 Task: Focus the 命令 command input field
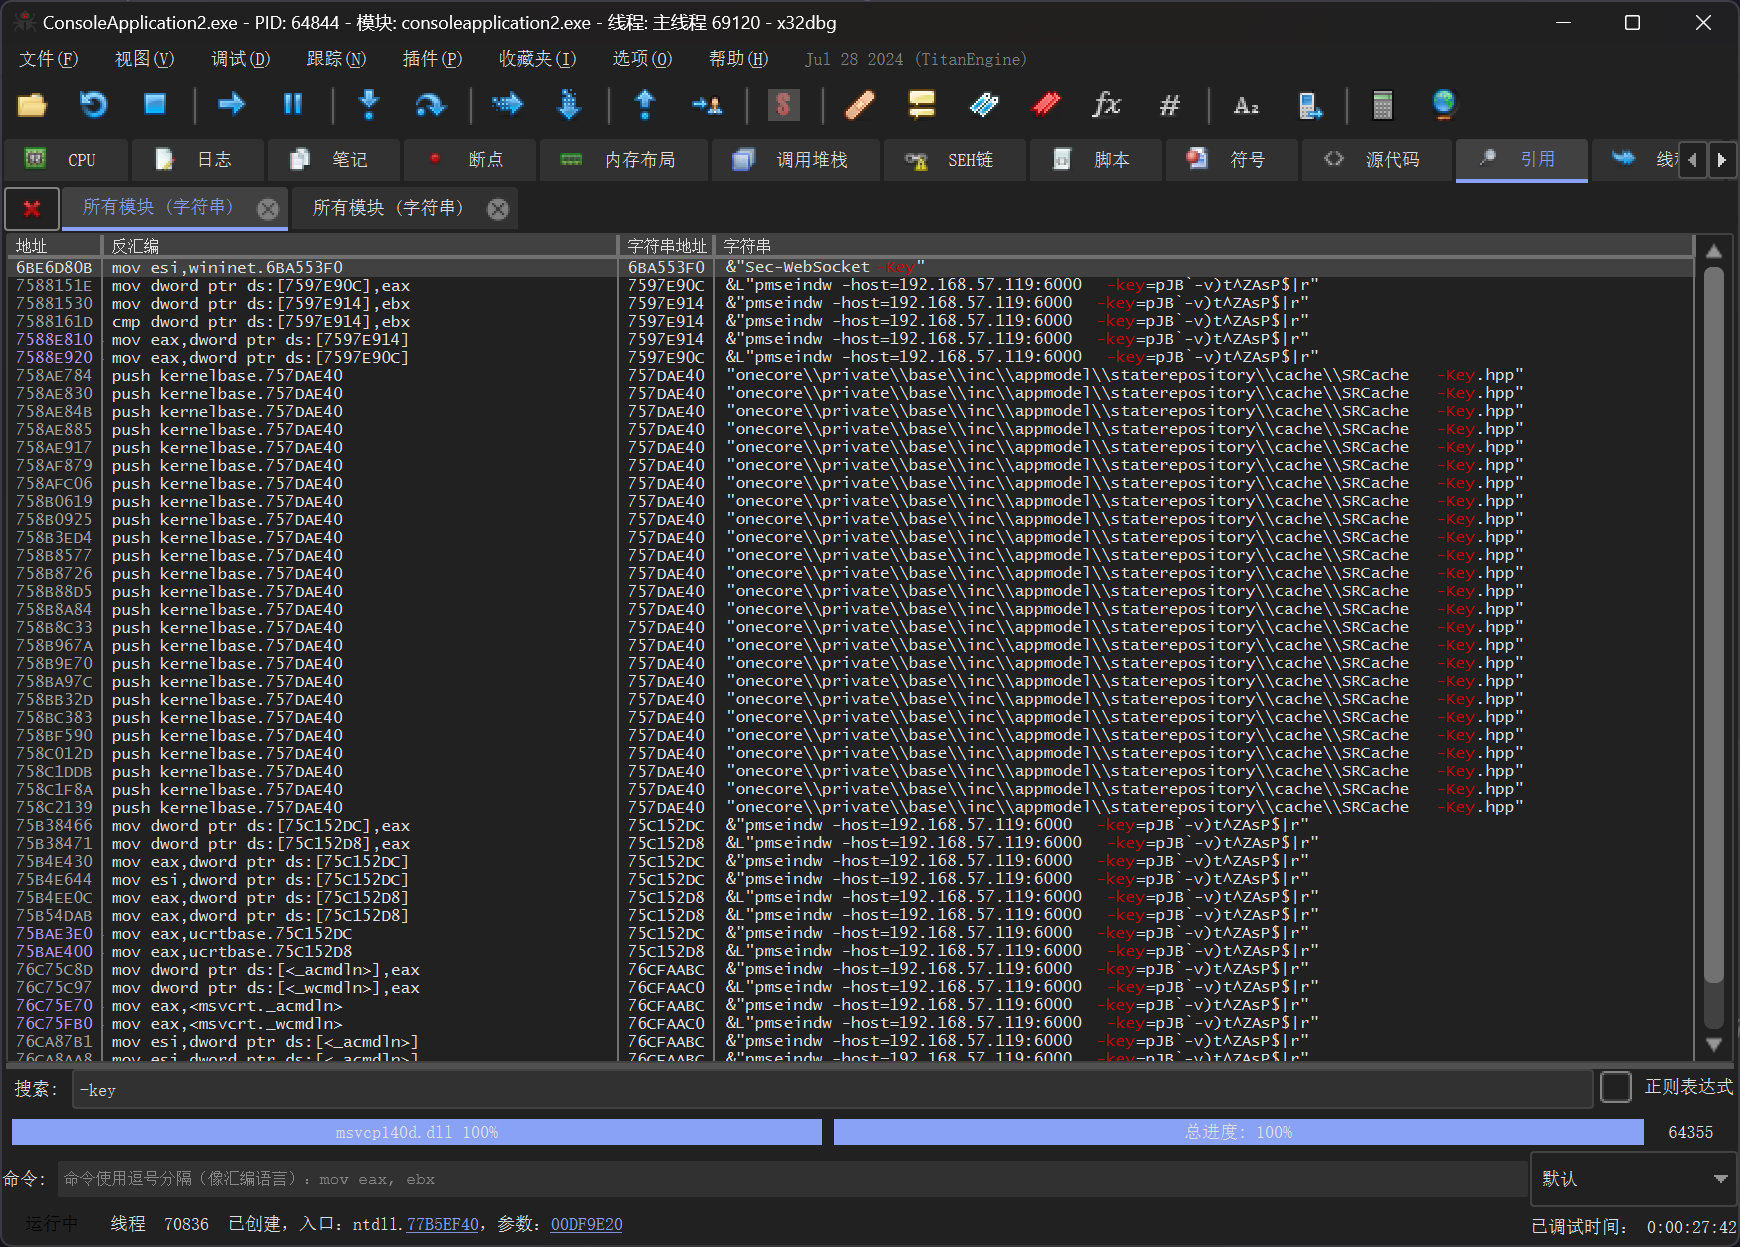792,1179
